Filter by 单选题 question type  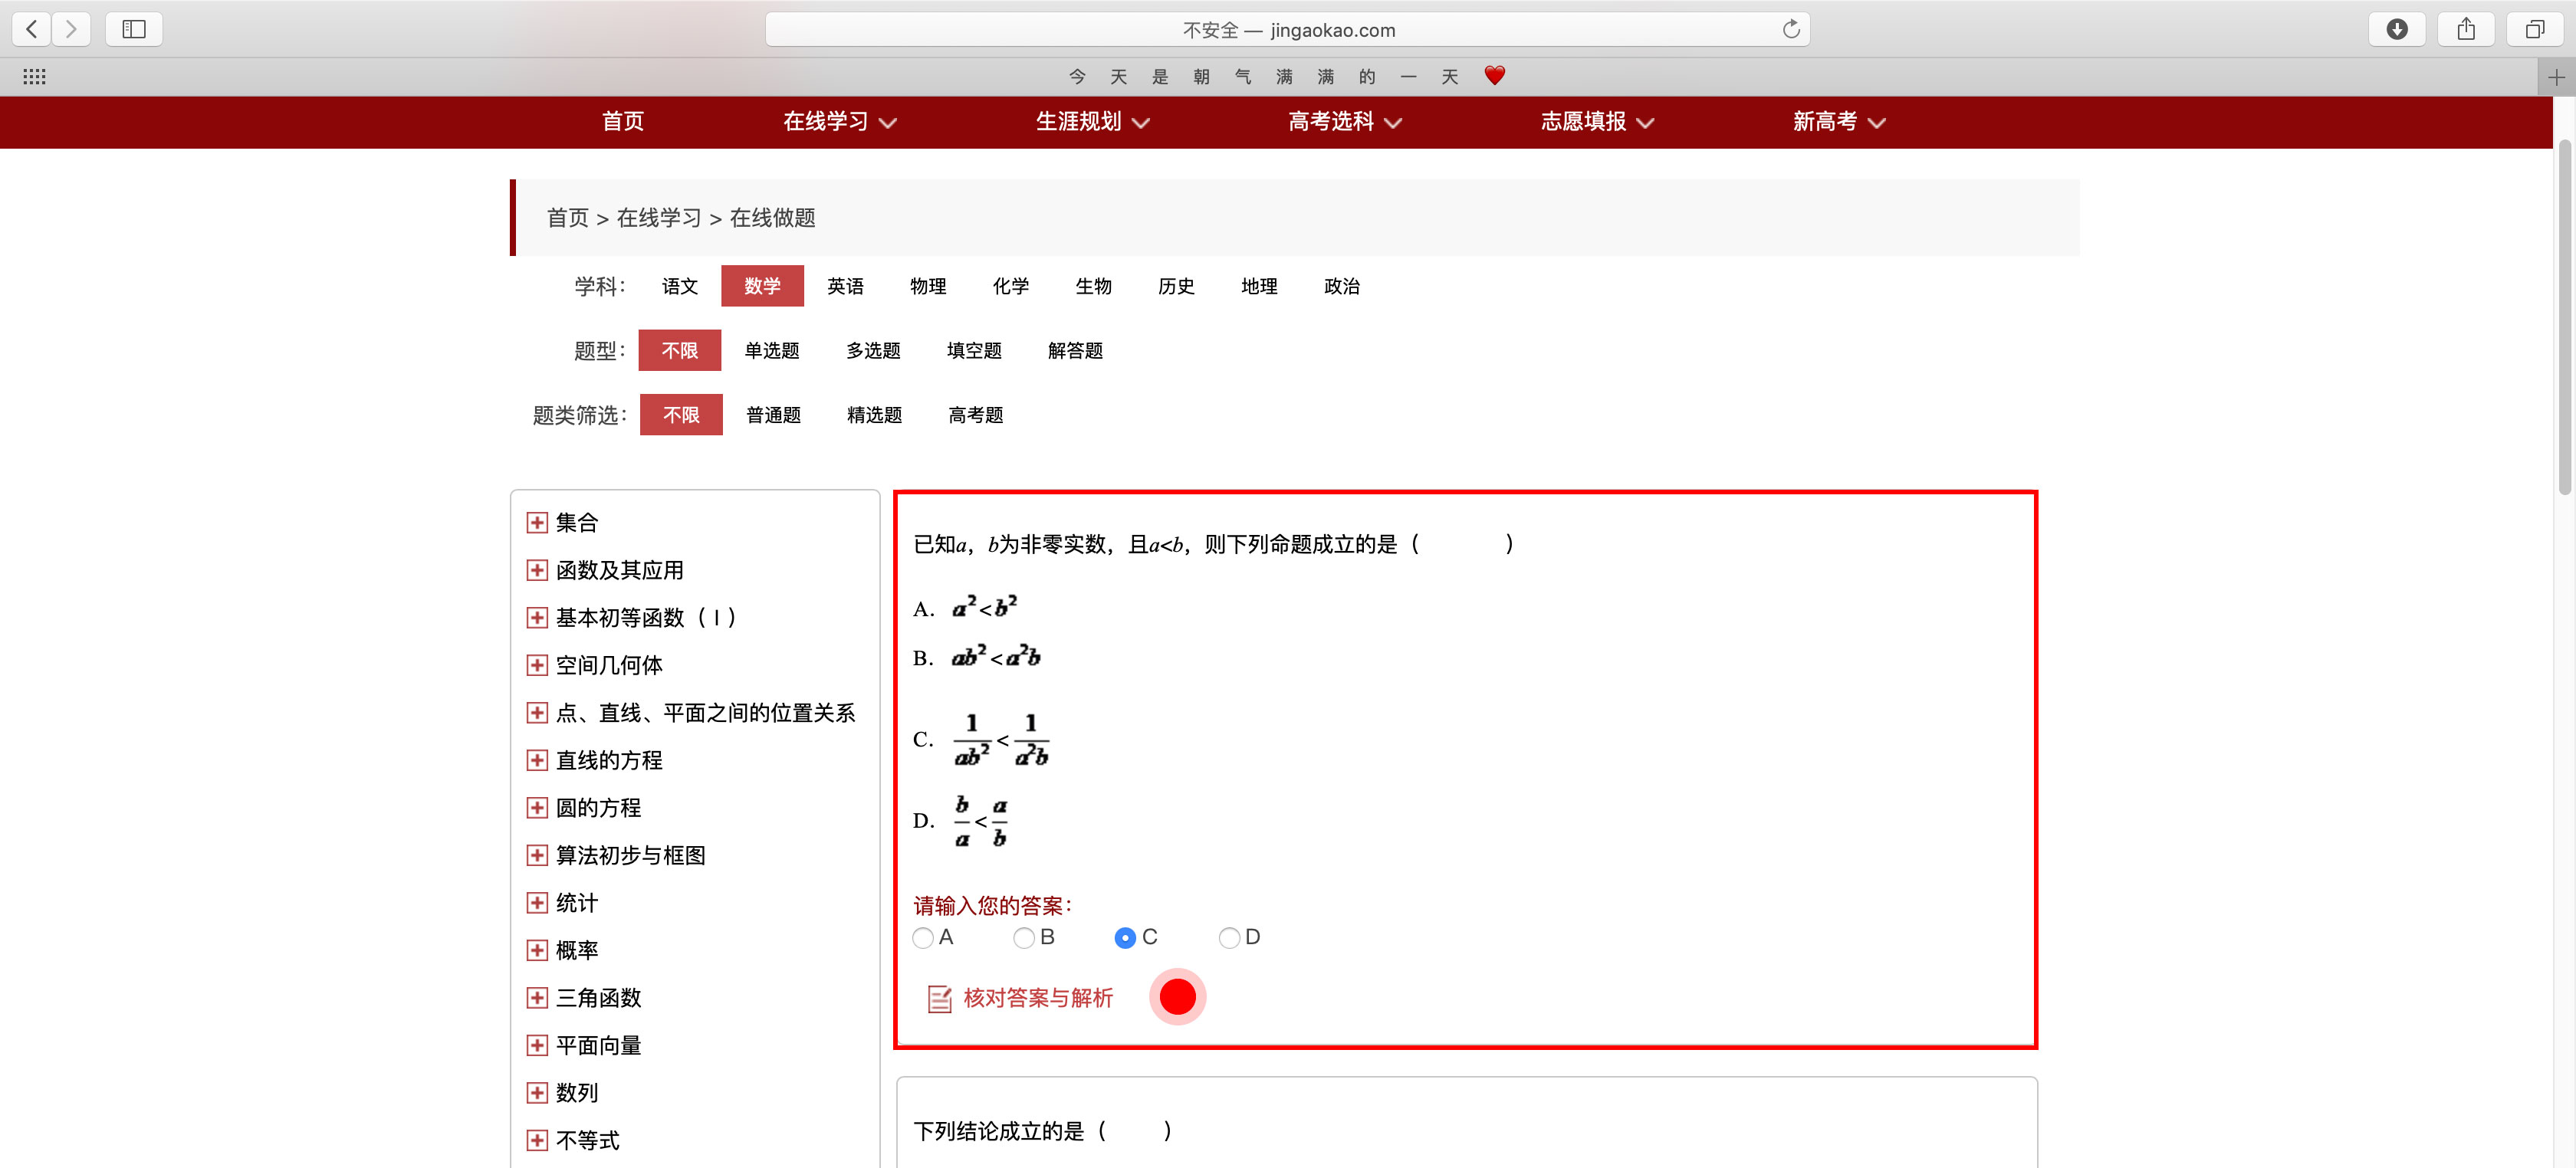[x=771, y=351]
